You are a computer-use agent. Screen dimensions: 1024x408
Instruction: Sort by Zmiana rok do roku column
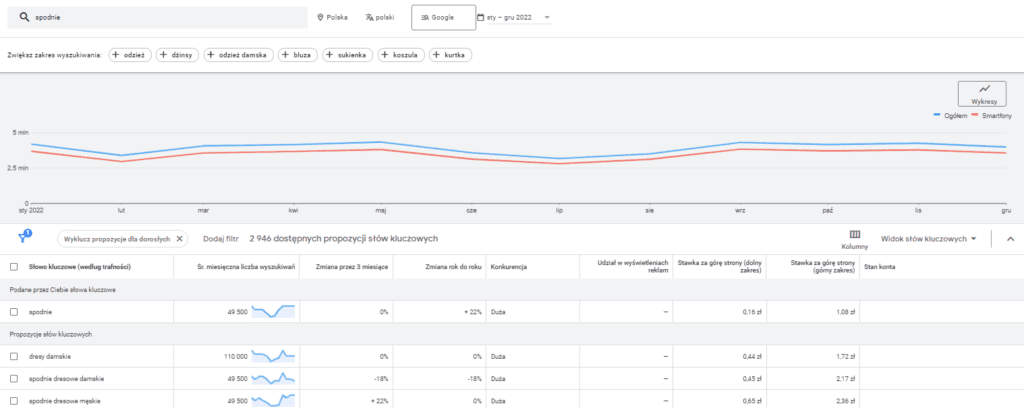coord(454,266)
